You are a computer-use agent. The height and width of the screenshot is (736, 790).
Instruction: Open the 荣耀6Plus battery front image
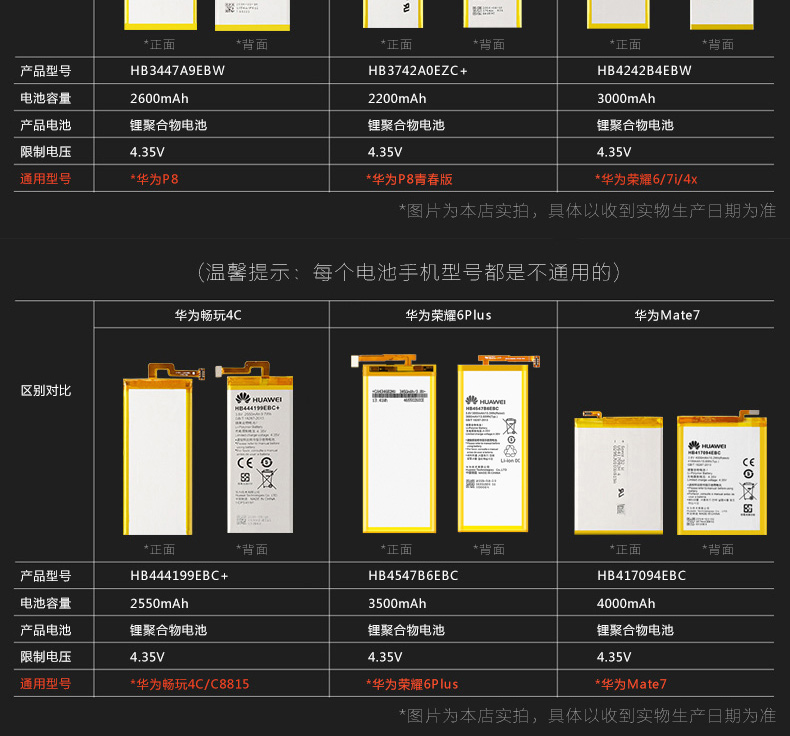tap(393, 443)
